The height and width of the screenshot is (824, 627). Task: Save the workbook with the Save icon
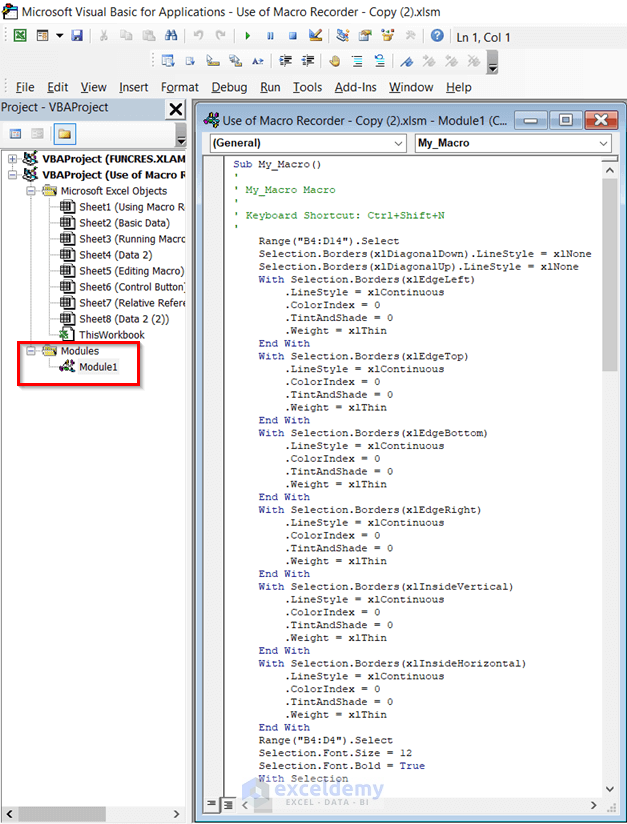click(77, 36)
